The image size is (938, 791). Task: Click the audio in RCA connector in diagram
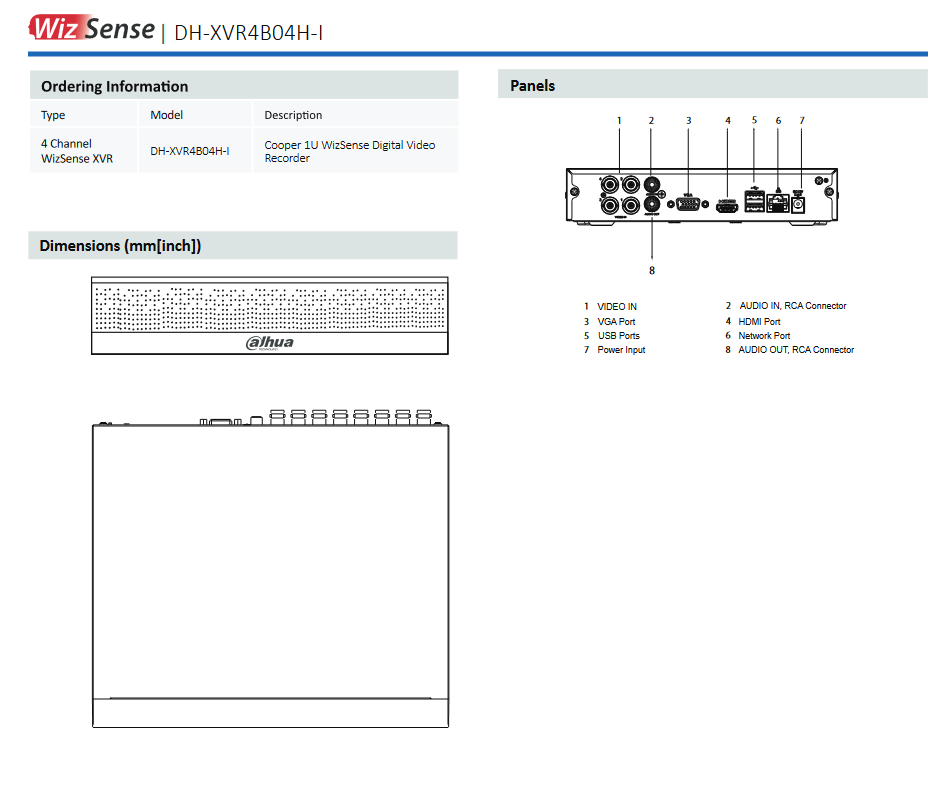coord(651,184)
